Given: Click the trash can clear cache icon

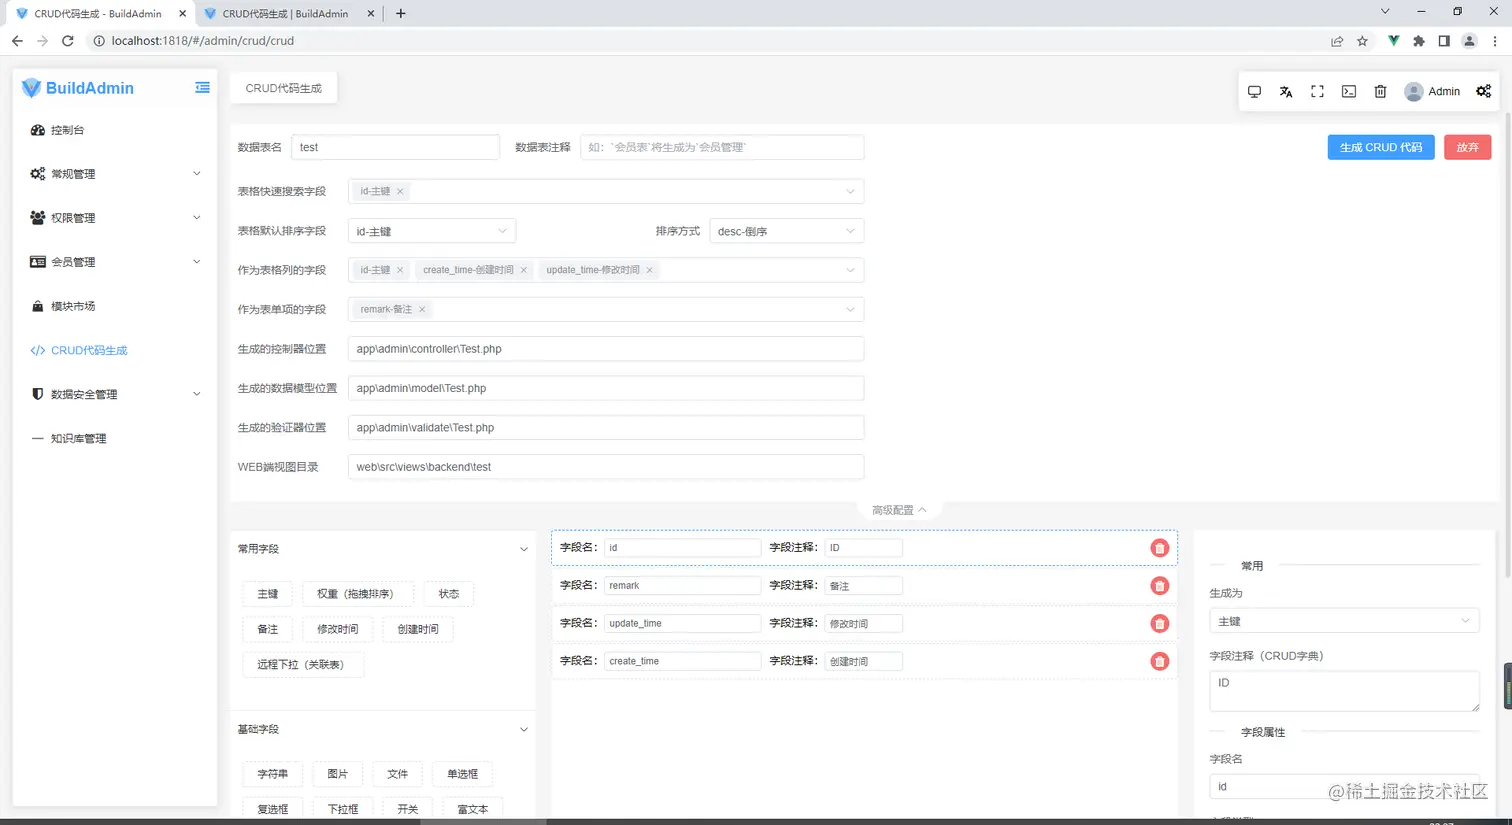Looking at the screenshot, I should [1380, 91].
